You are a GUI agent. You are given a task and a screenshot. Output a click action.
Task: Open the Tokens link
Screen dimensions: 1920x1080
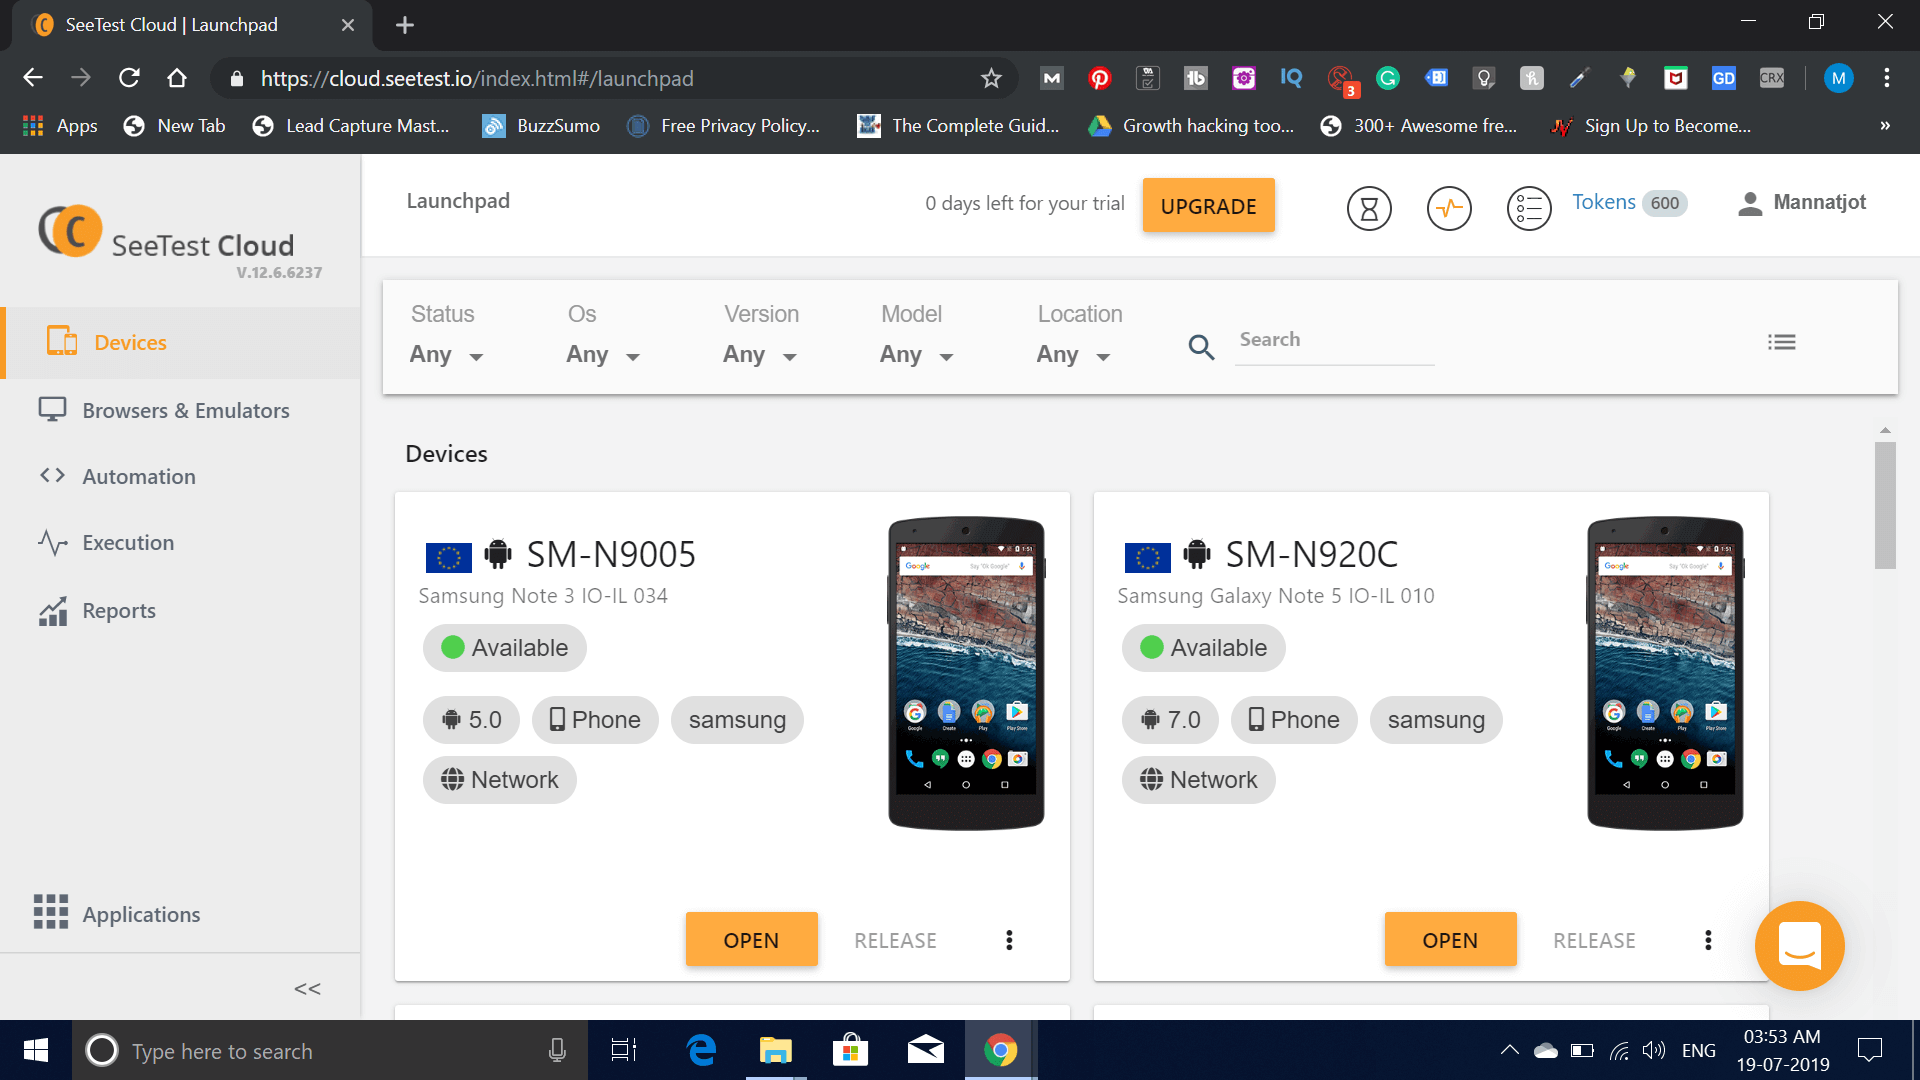point(1603,201)
